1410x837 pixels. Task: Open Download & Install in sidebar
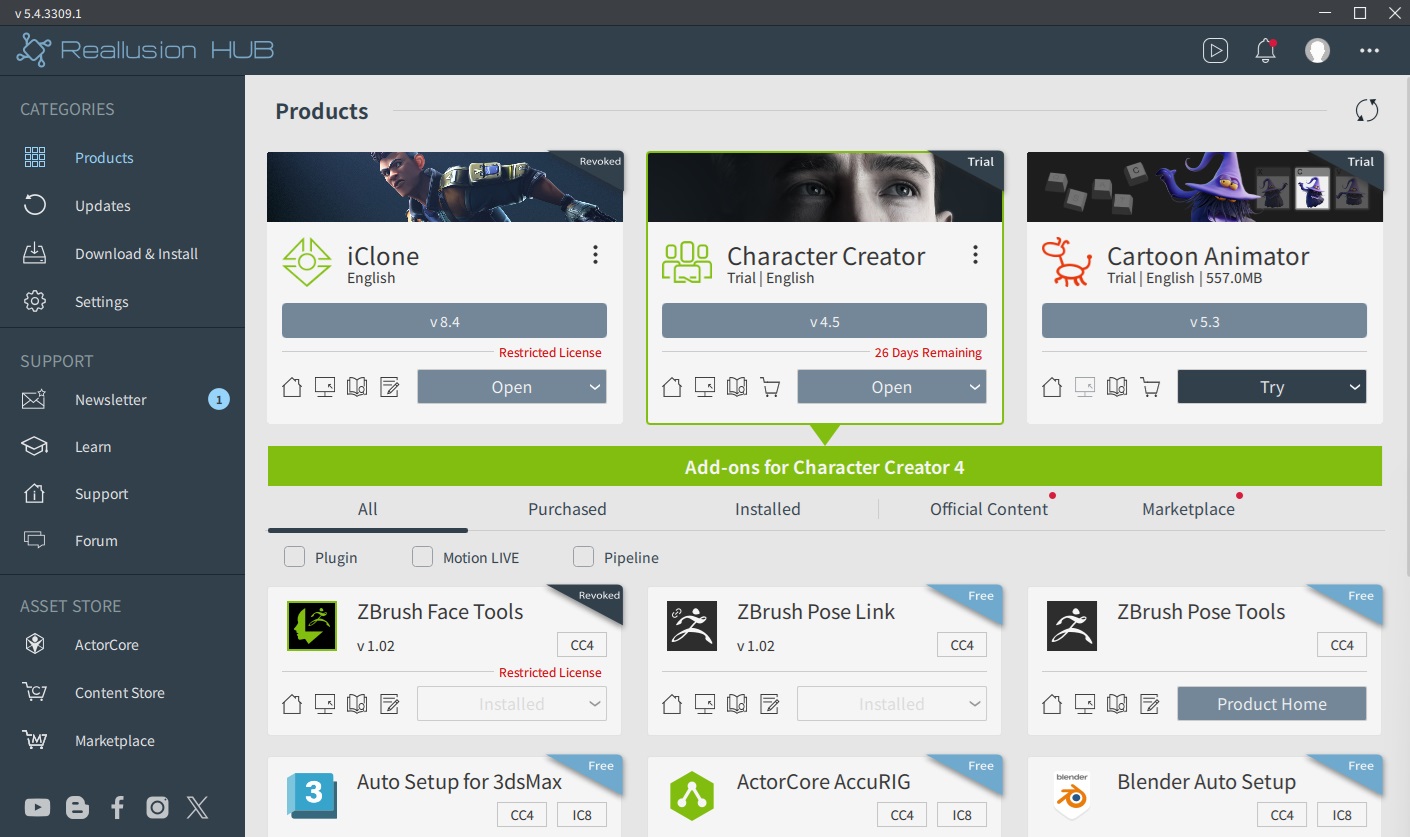click(x=122, y=254)
